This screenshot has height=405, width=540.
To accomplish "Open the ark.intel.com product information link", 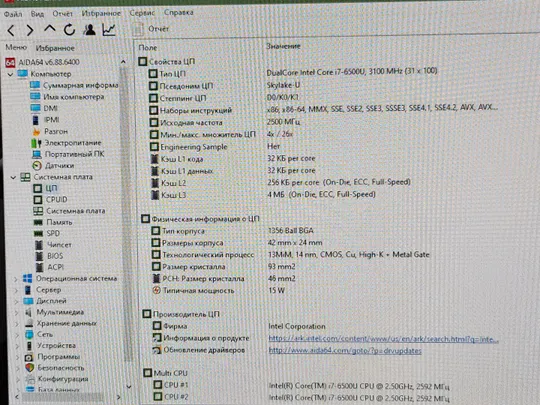I will click(x=383, y=339).
